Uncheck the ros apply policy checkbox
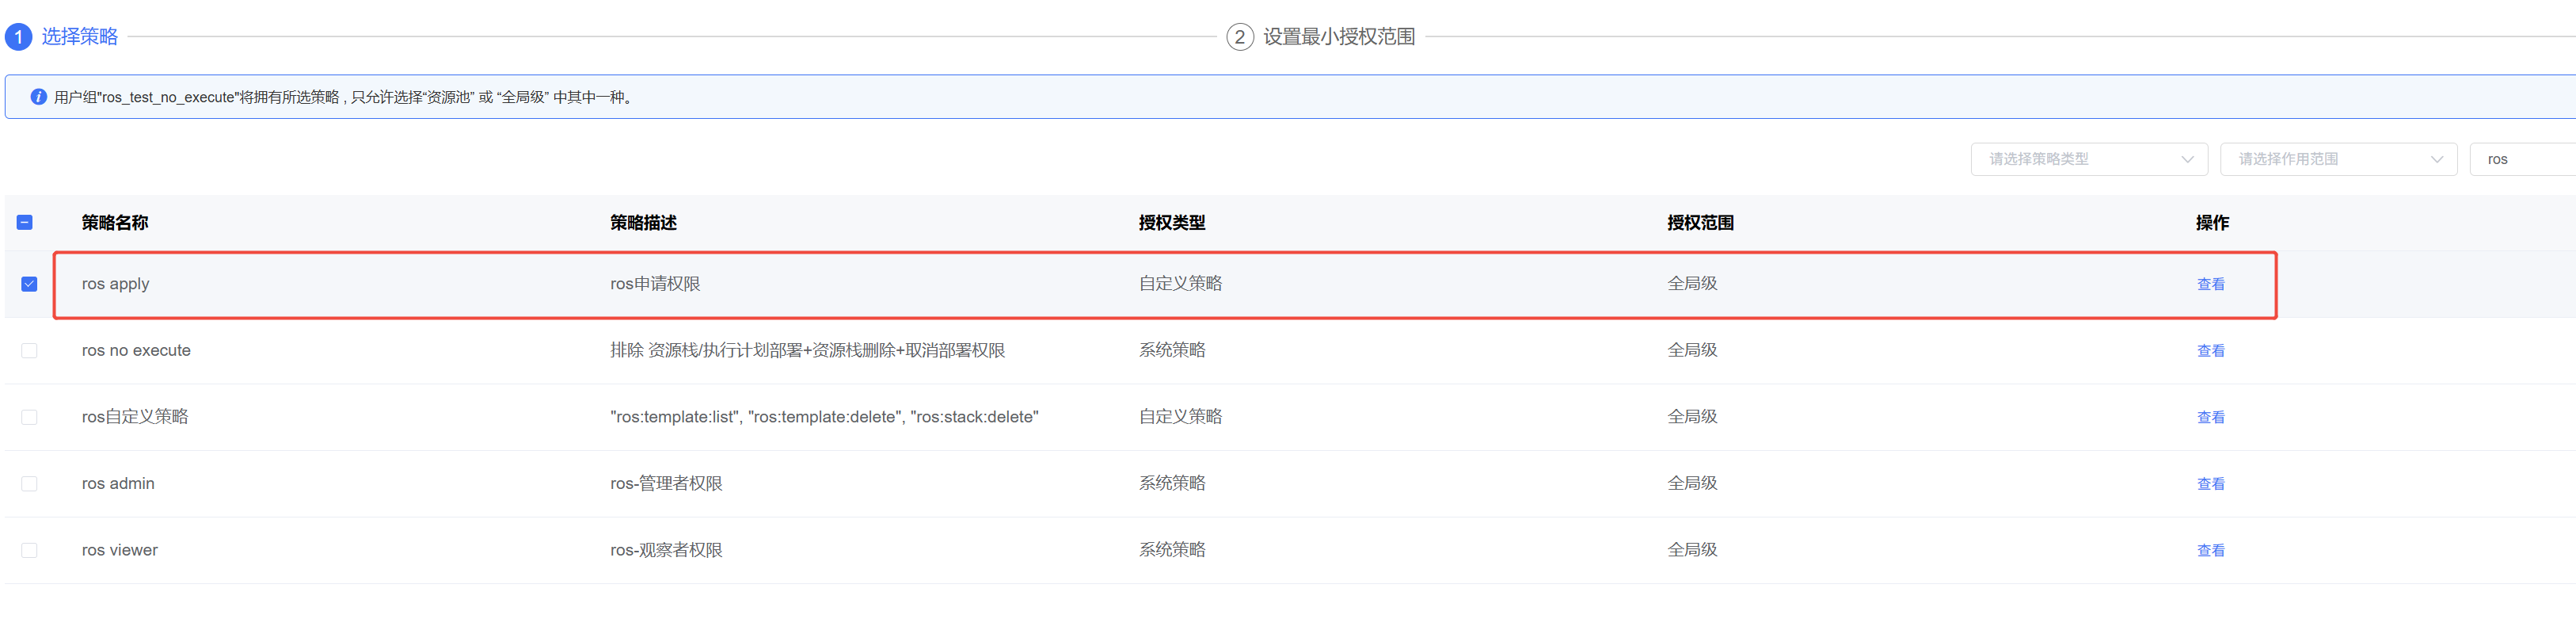This screenshot has width=2576, height=634. point(29,284)
